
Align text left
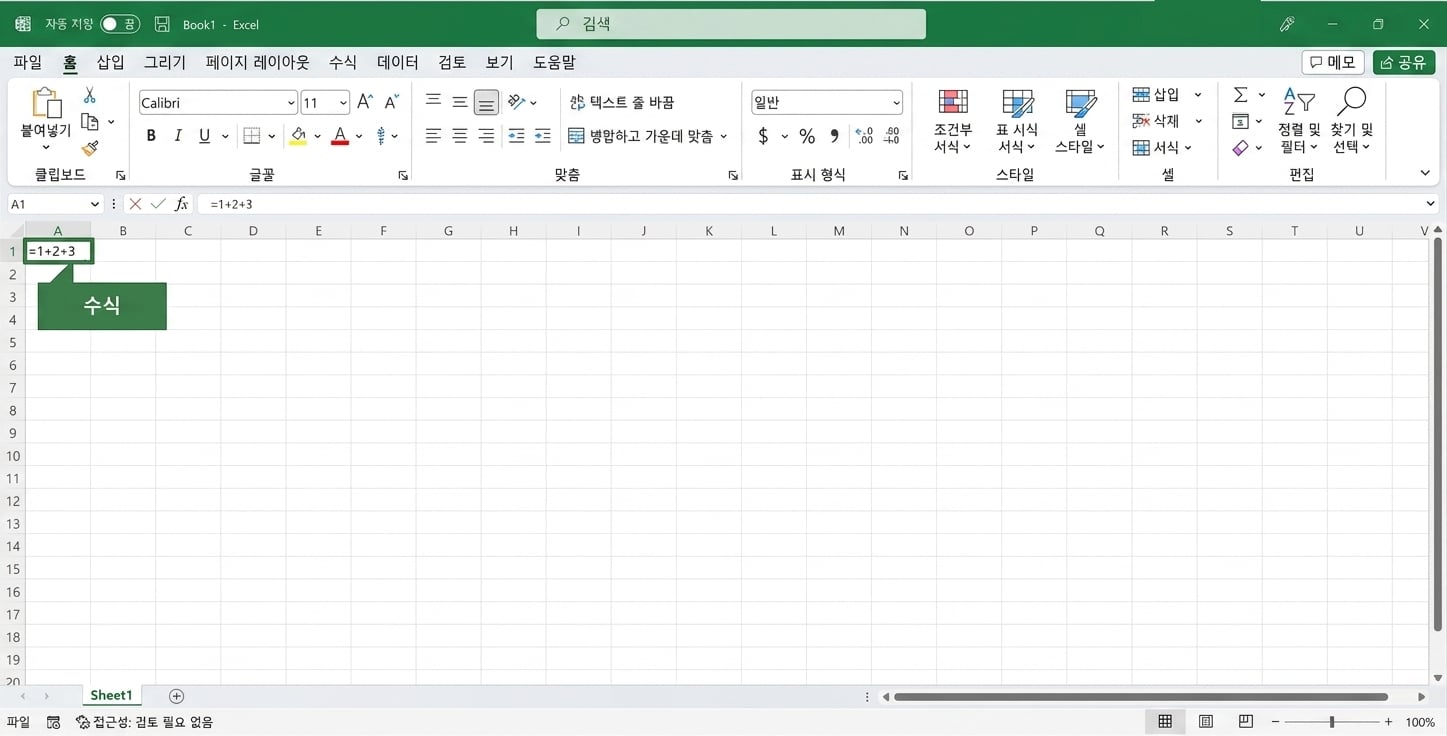[433, 136]
